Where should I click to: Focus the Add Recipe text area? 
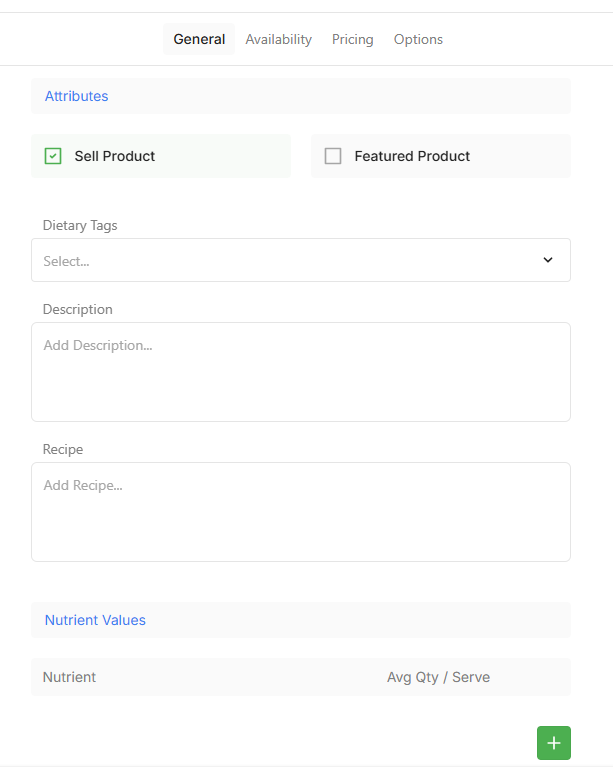point(300,511)
